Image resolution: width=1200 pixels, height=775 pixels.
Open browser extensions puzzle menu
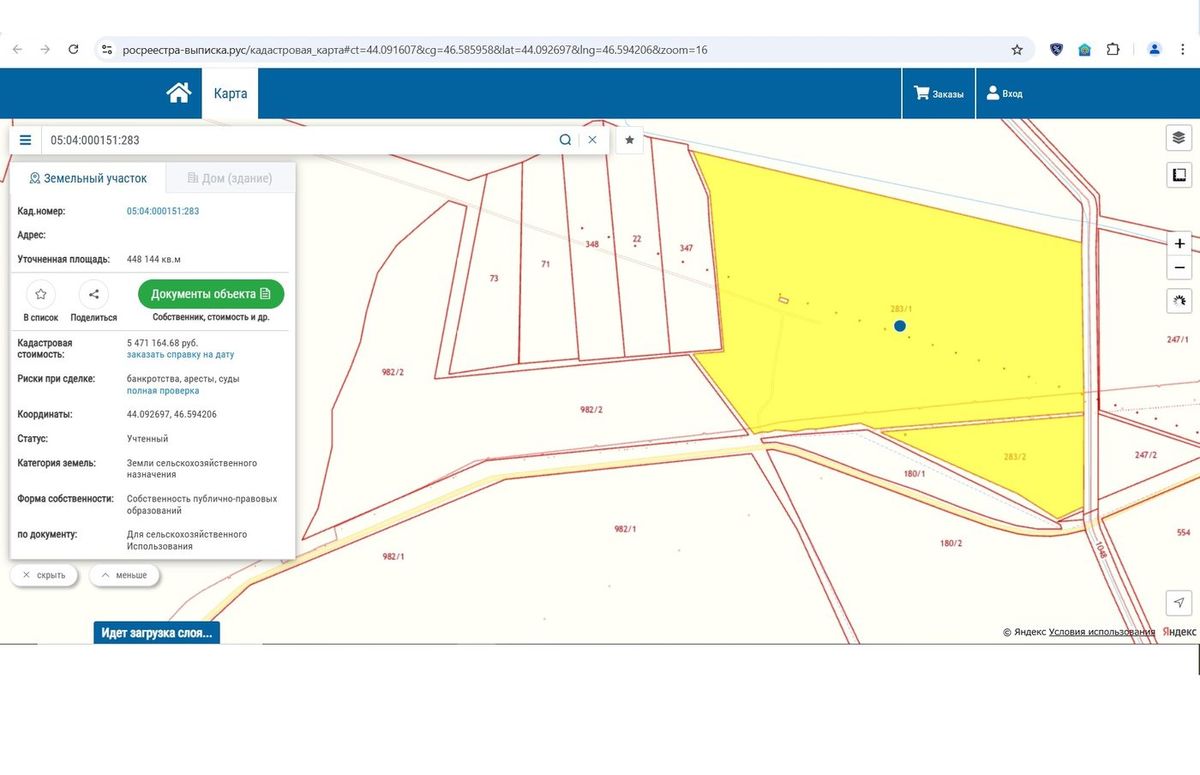tap(1113, 49)
